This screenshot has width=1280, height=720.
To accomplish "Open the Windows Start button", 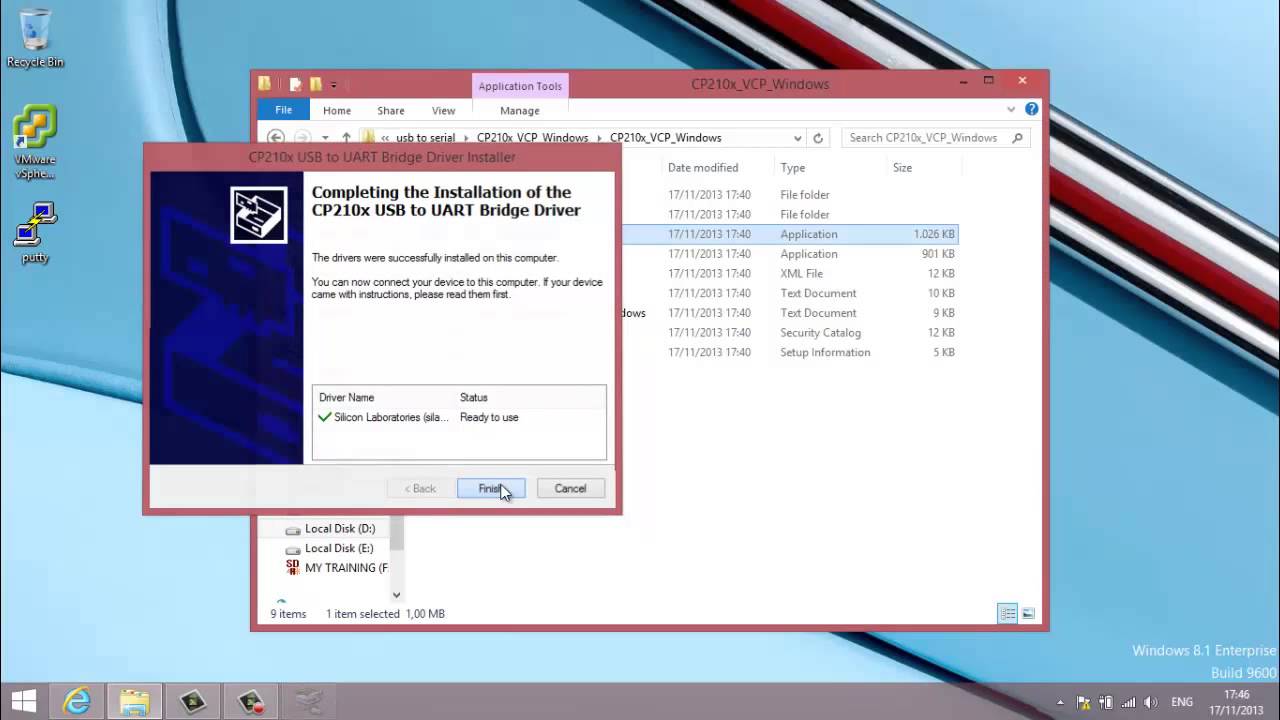I will 24,701.
